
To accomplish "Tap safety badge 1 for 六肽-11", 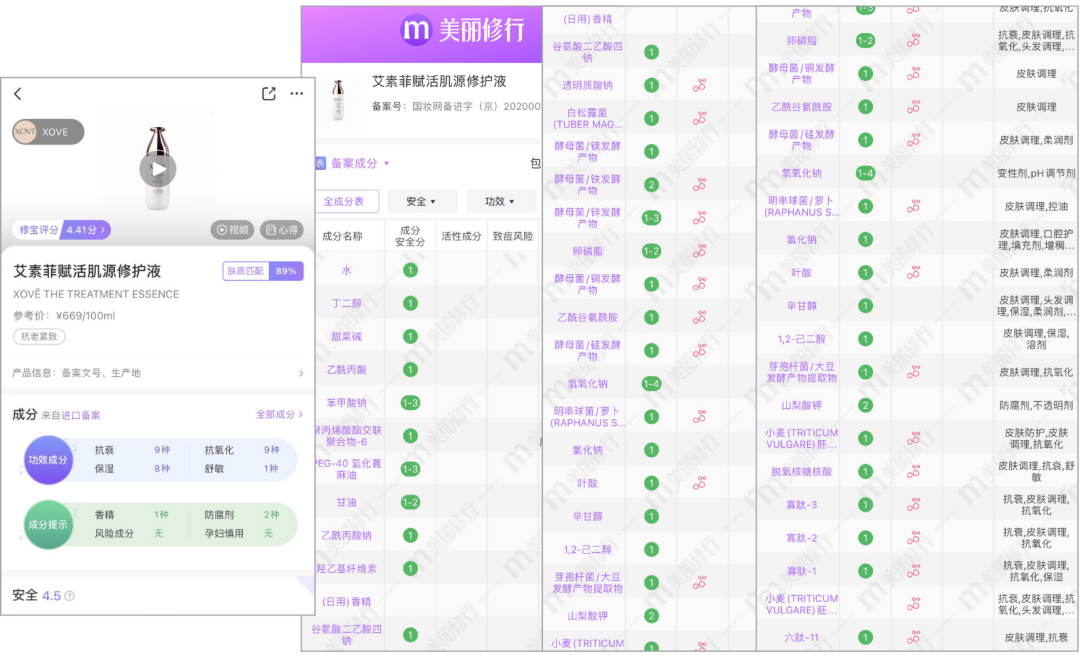I will pos(865,638).
